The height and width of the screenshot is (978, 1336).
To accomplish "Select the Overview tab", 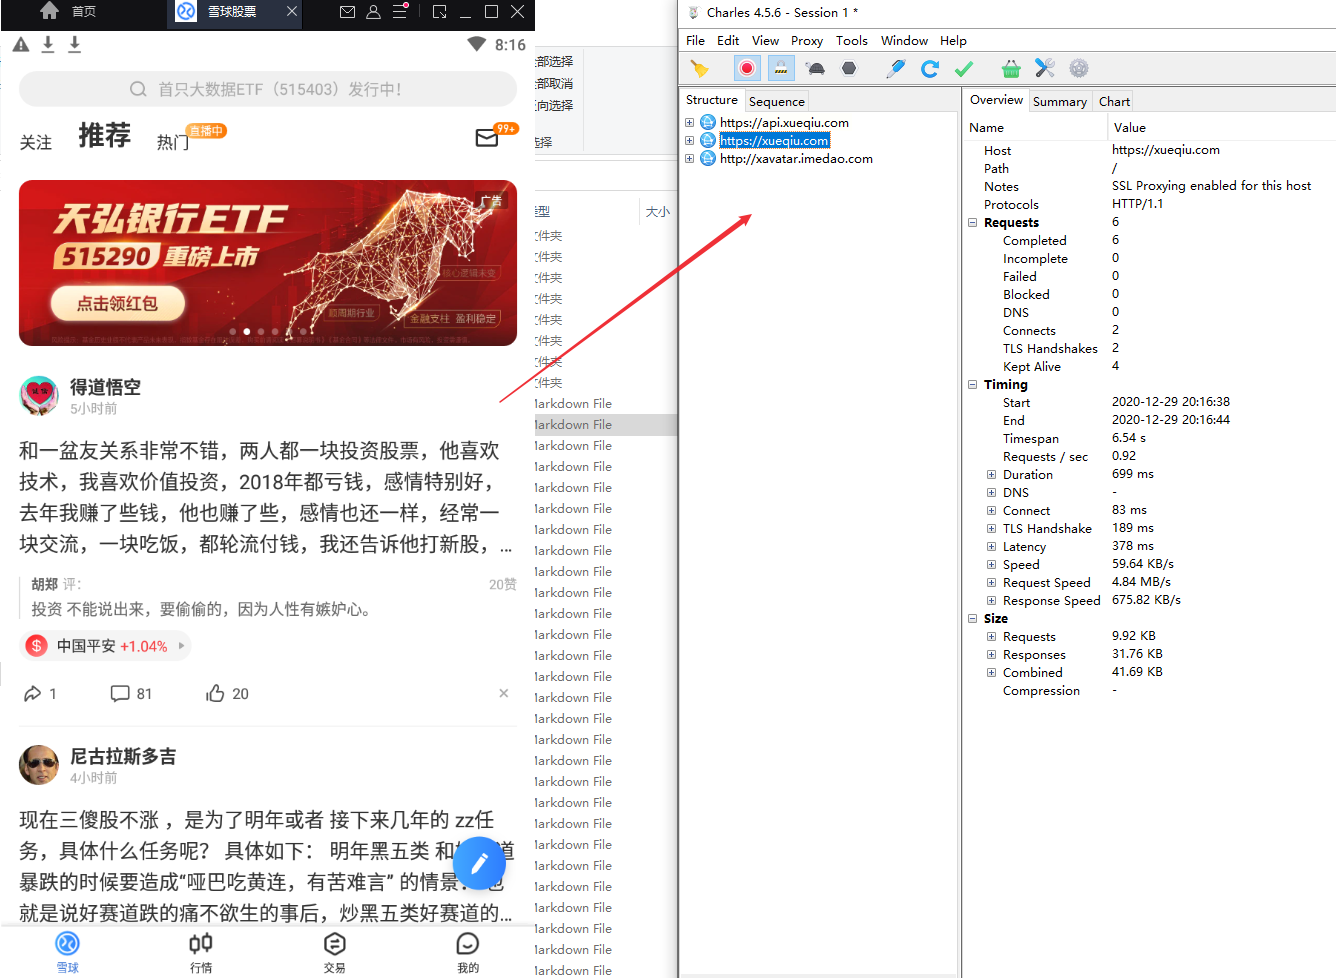I will (x=996, y=100).
